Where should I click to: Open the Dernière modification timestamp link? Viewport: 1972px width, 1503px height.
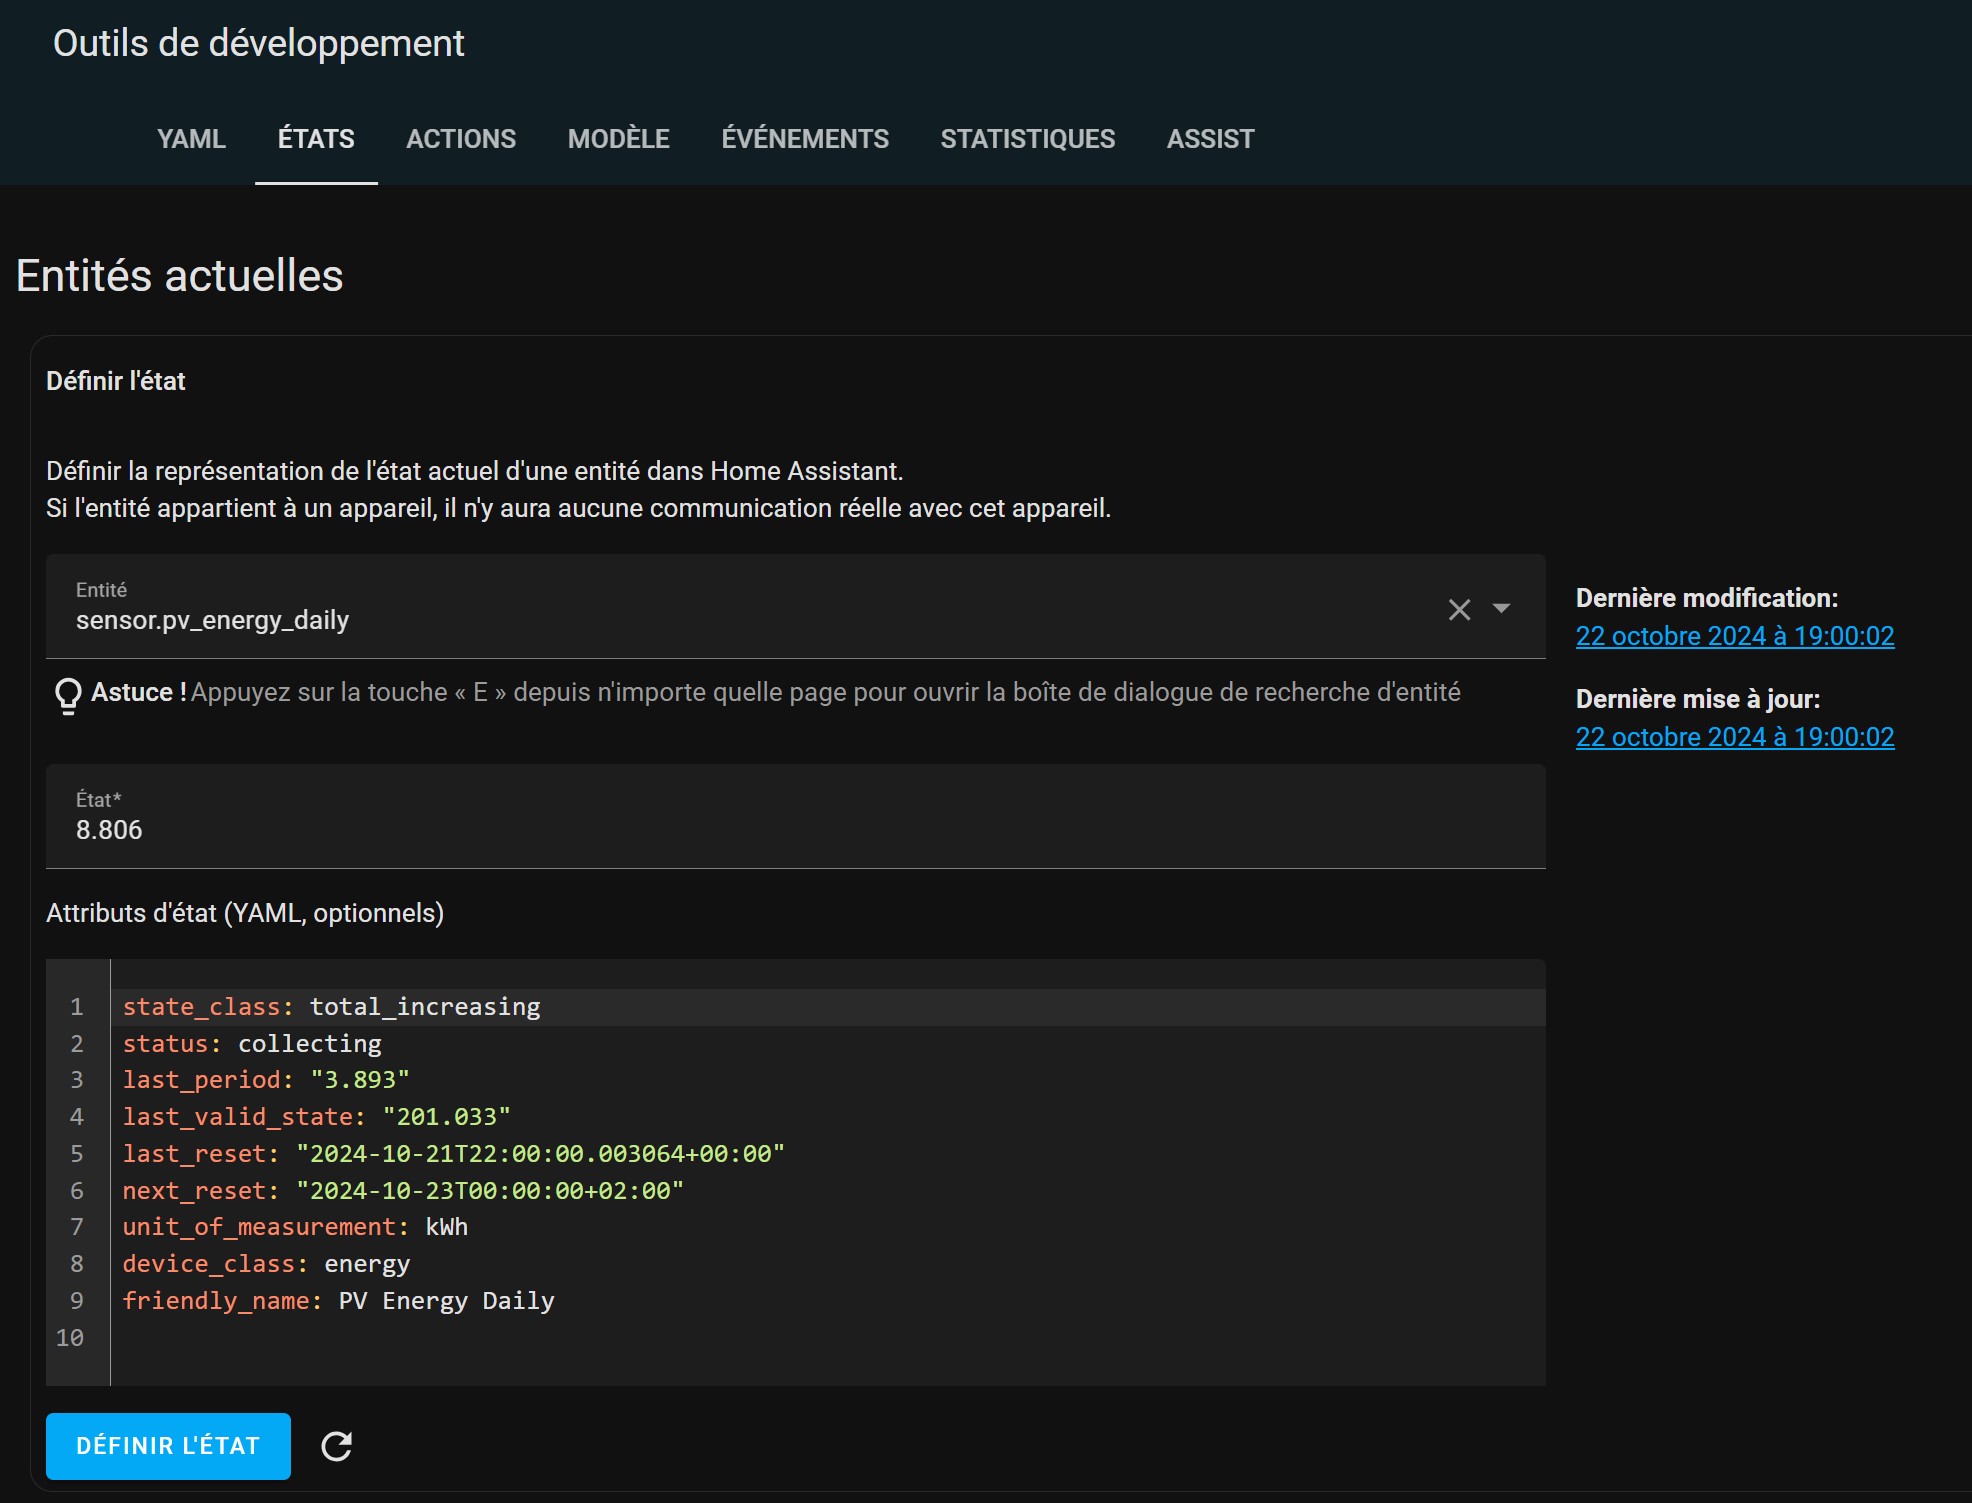pyautogui.click(x=1735, y=636)
